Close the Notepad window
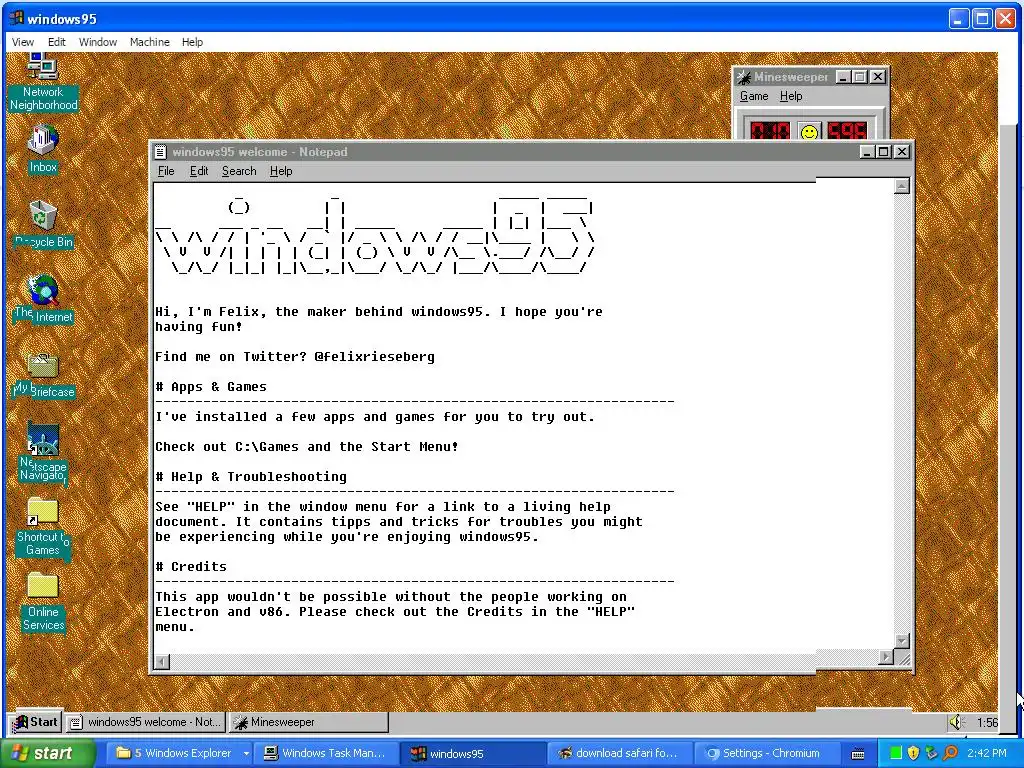 (901, 152)
